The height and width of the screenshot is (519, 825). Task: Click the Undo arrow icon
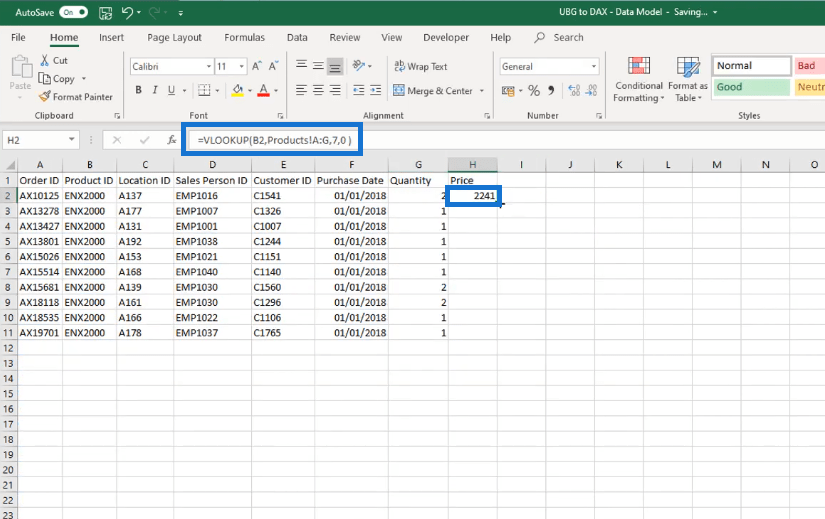tap(127, 13)
